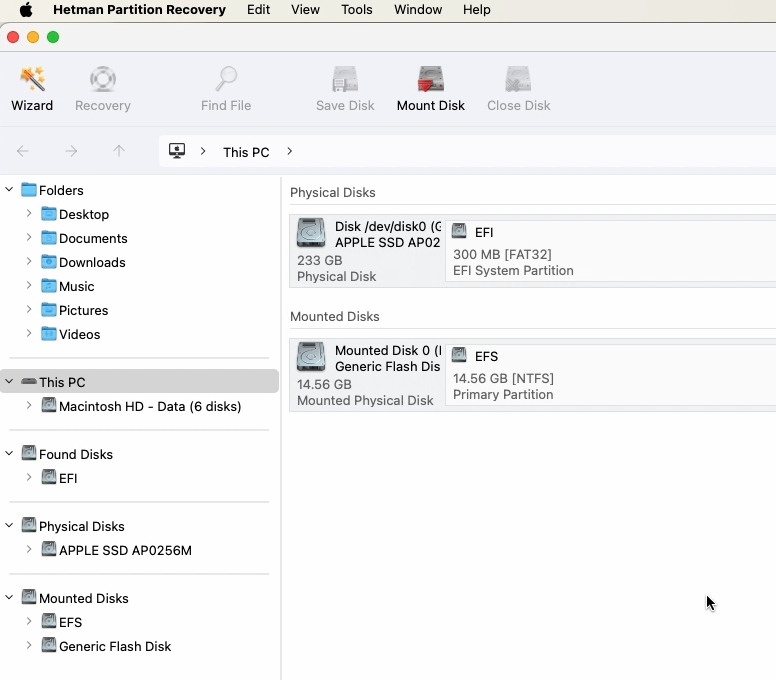
Task: Expand the EFI node under Found Disks
Action: [29, 478]
